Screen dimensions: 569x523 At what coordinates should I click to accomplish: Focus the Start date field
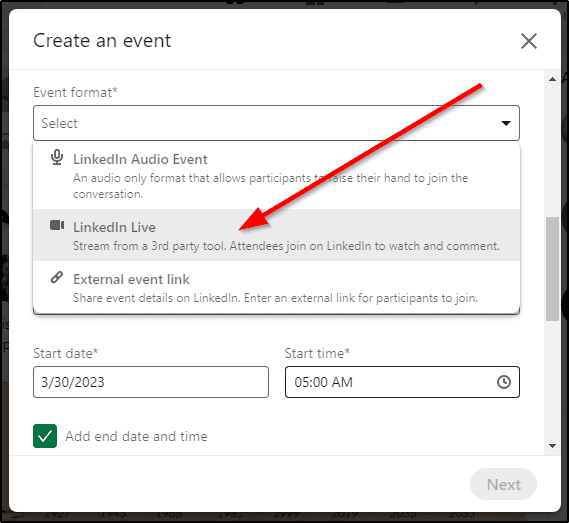click(x=151, y=382)
